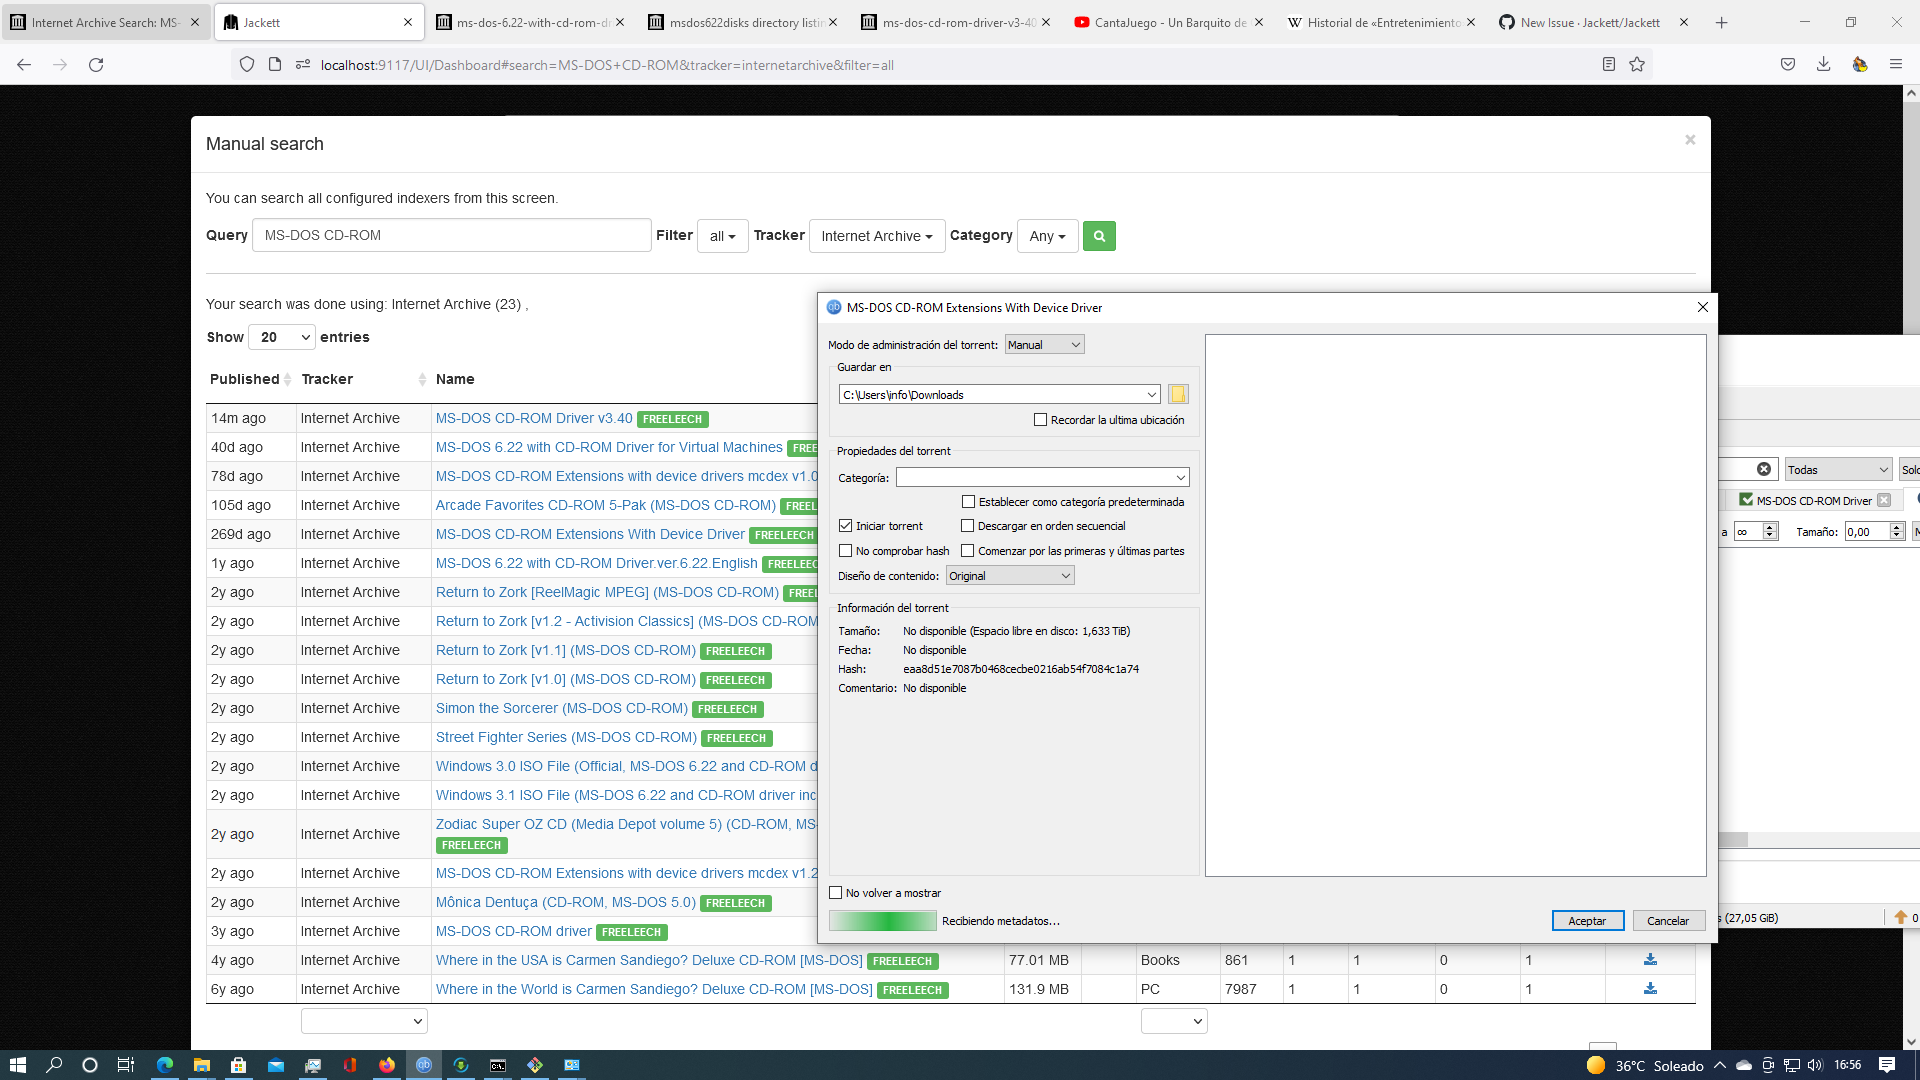1920x1080 pixels.
Task: Click the yellow browse folder icon
Action: (1178, 394)
